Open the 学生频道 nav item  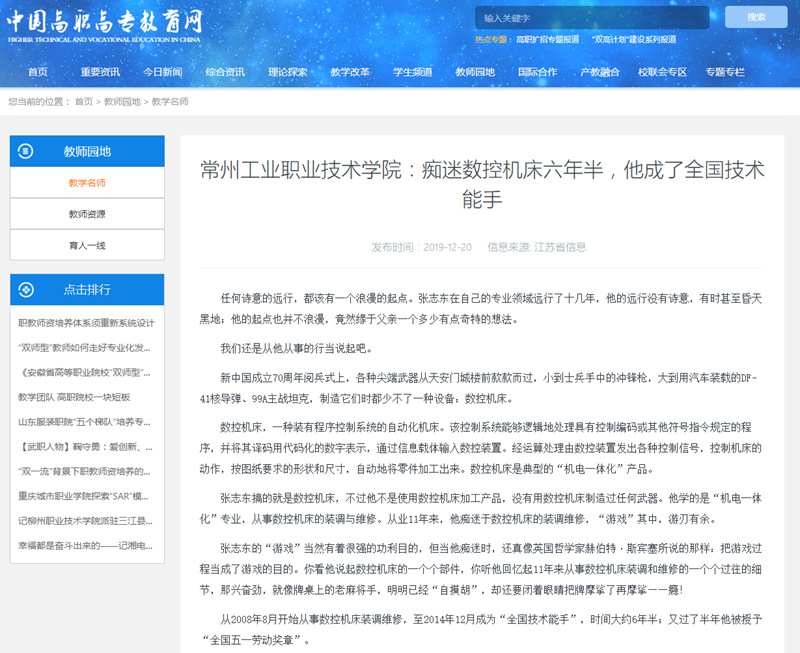click(412, 72)
